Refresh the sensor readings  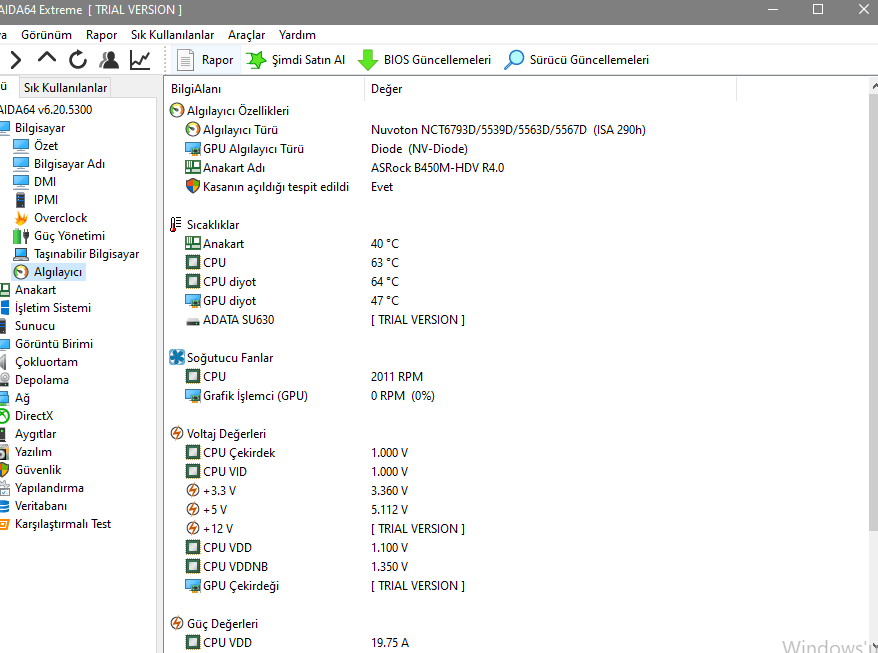click(x=78, y=59)
